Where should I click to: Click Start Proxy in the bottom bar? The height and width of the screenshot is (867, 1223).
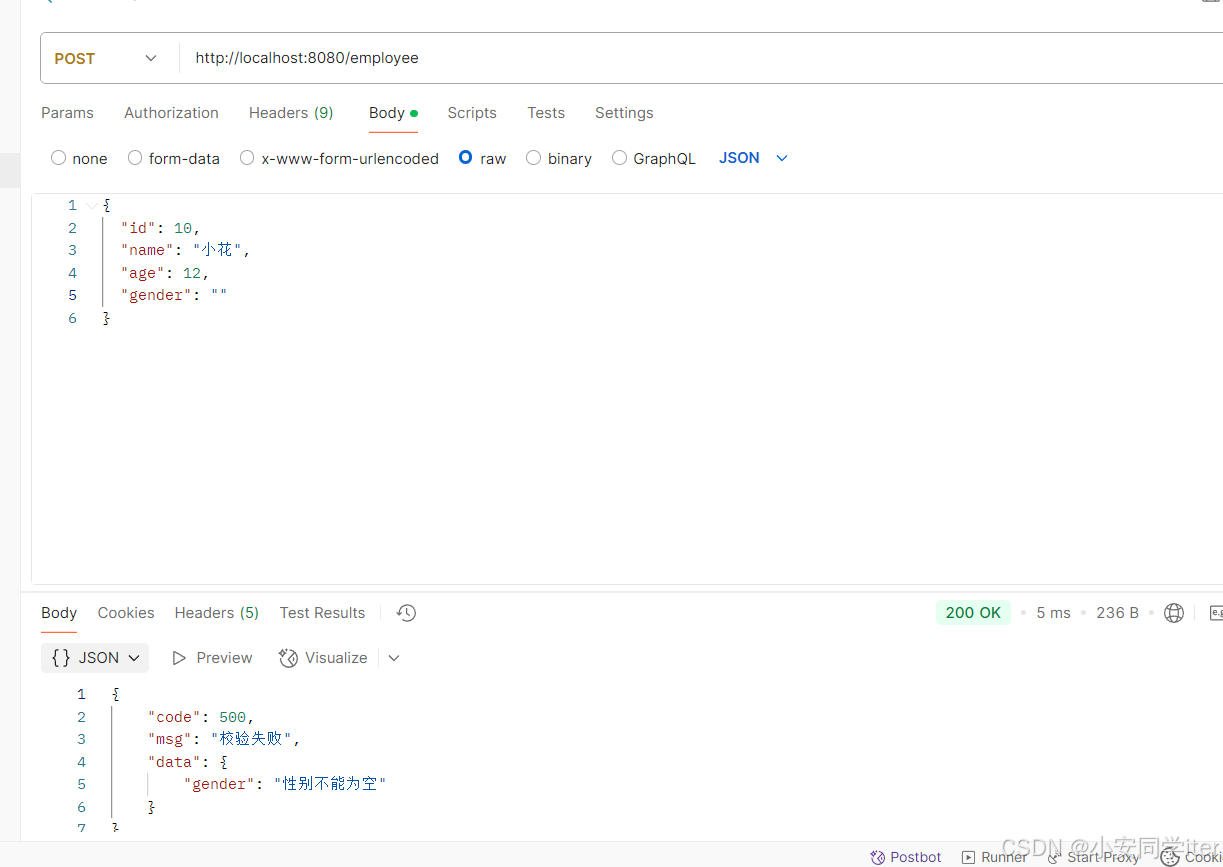pos(1093,857)
